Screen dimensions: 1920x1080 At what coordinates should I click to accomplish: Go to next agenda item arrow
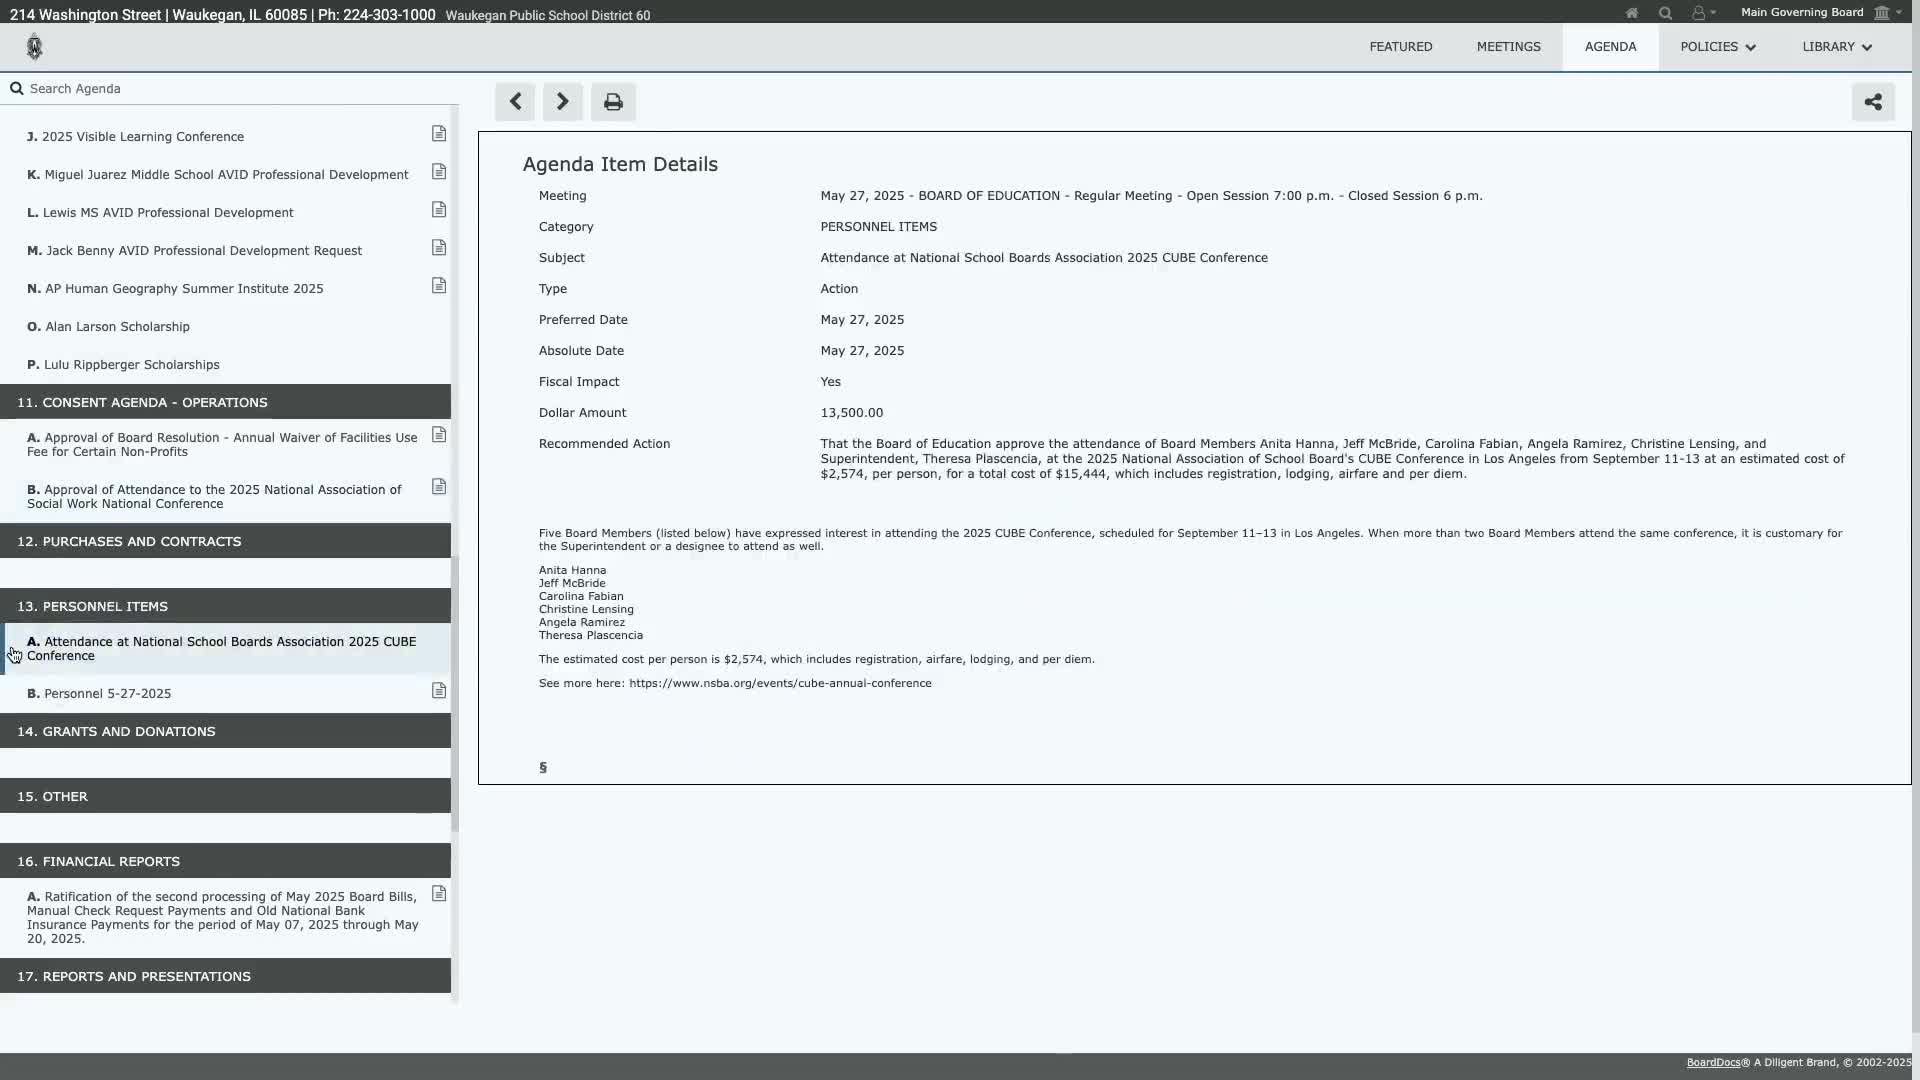pyautogui.click(x=563, y=102)
